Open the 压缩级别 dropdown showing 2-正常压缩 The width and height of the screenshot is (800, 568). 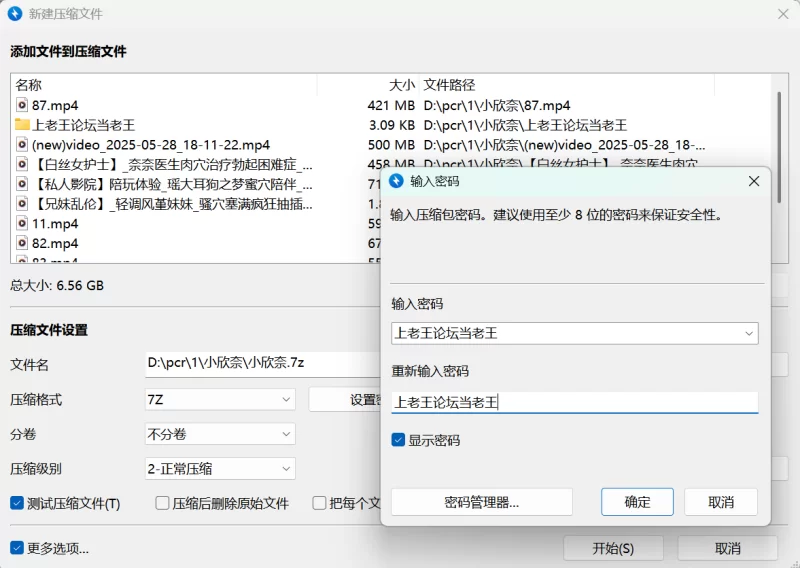pyautogui.click(x=220, y=468)
